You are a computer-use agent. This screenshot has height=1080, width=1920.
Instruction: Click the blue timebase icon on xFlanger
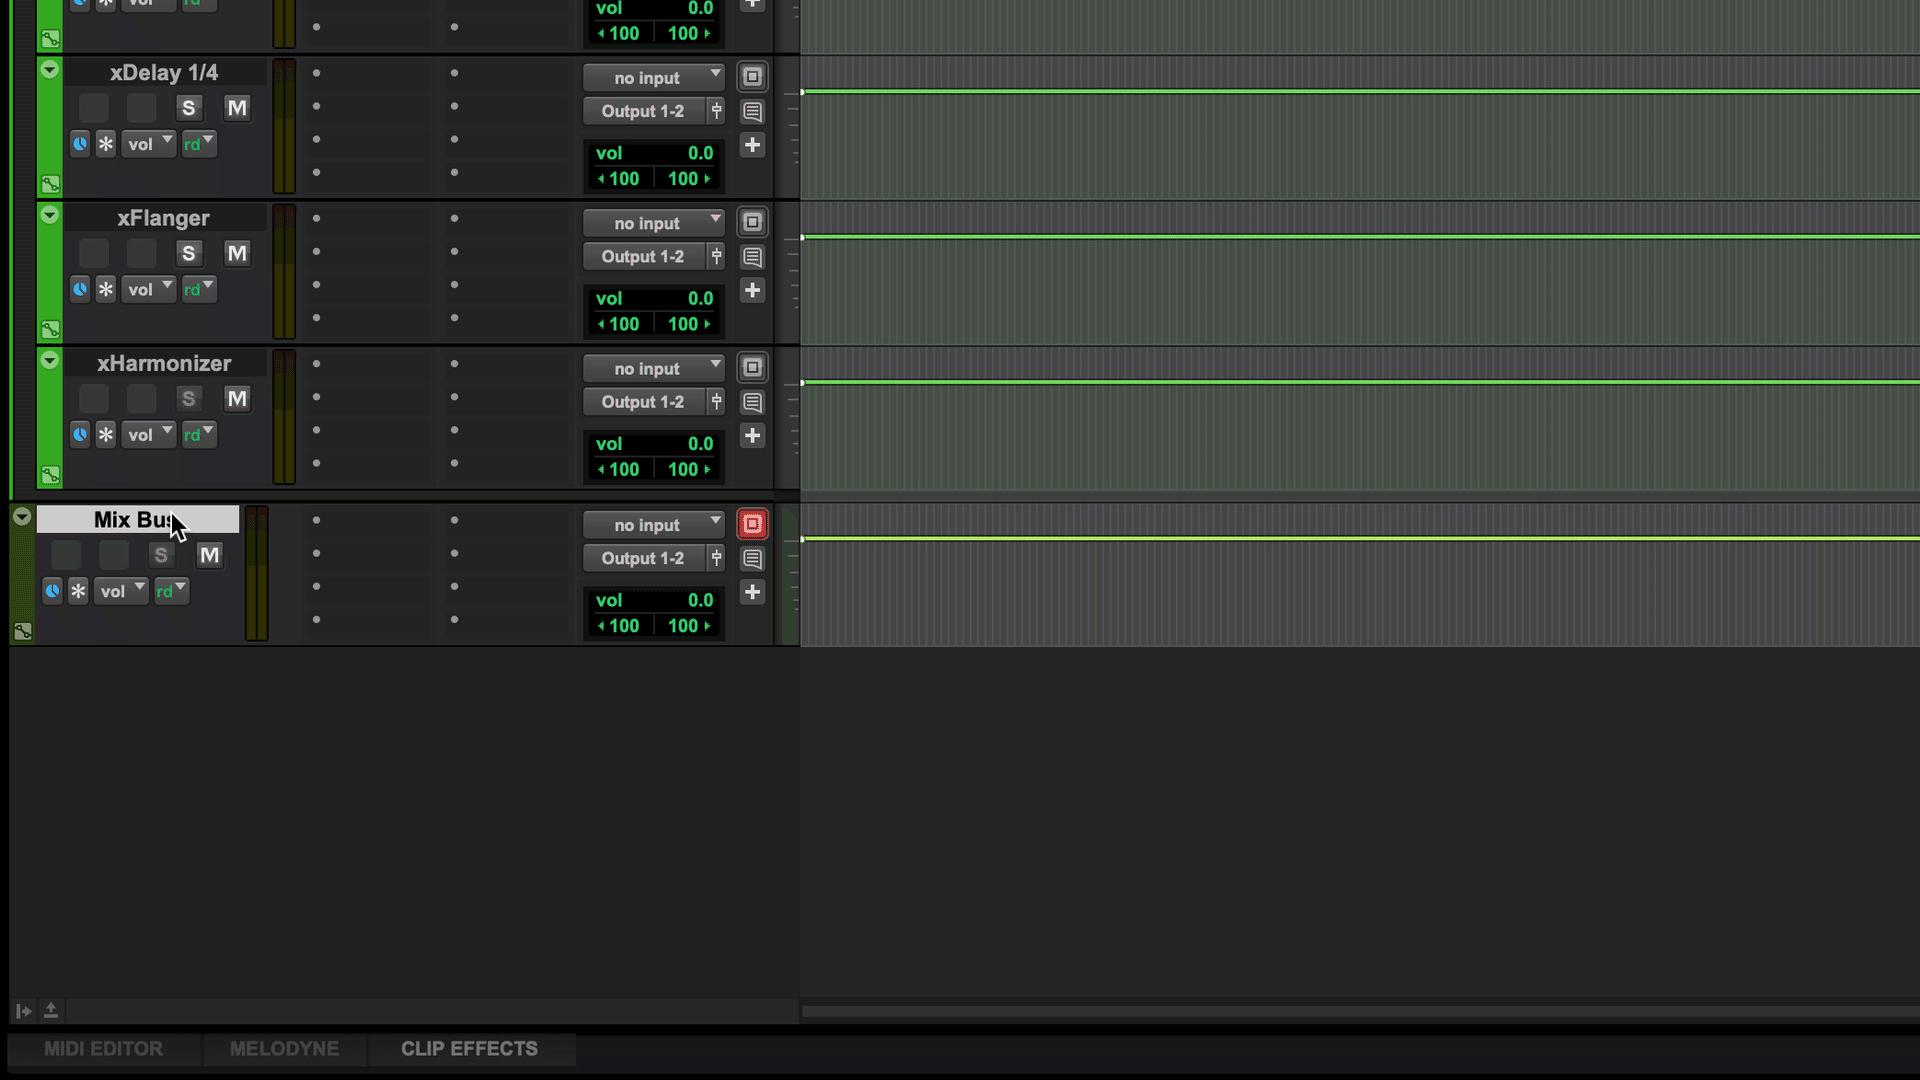tap(80, 289)
